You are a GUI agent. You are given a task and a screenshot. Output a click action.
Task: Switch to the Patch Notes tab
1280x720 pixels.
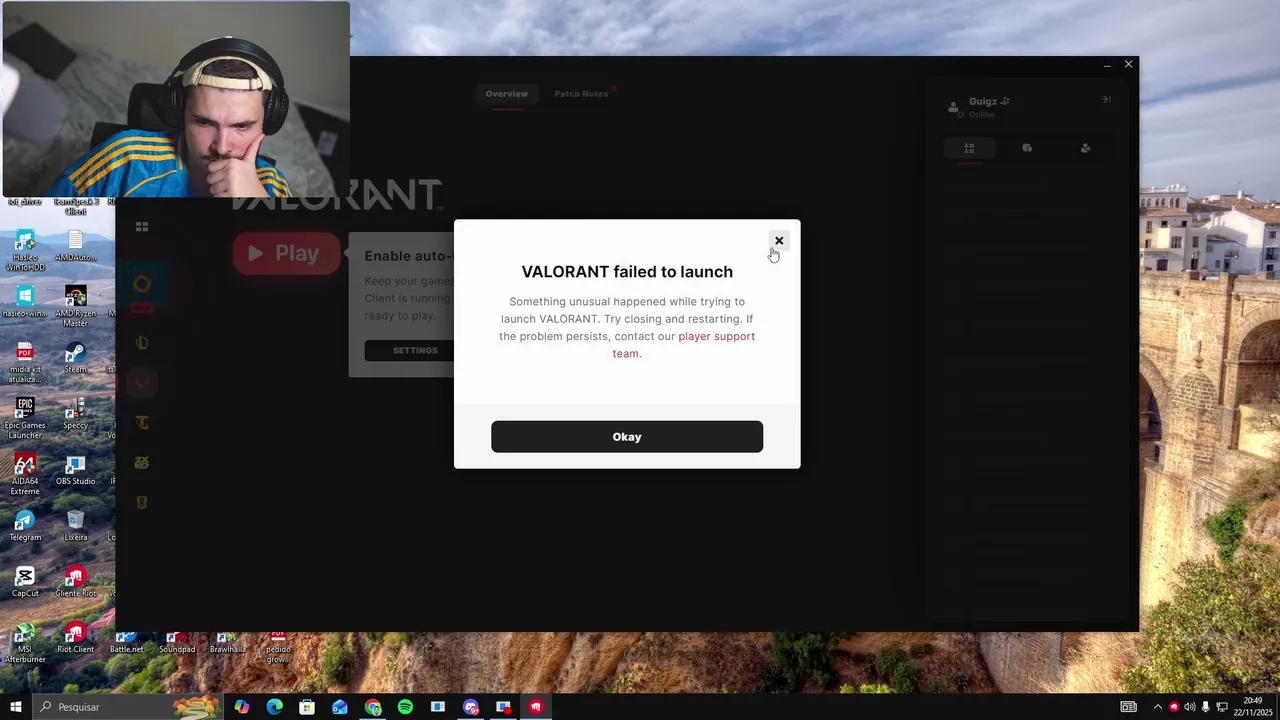coord(581,94)
